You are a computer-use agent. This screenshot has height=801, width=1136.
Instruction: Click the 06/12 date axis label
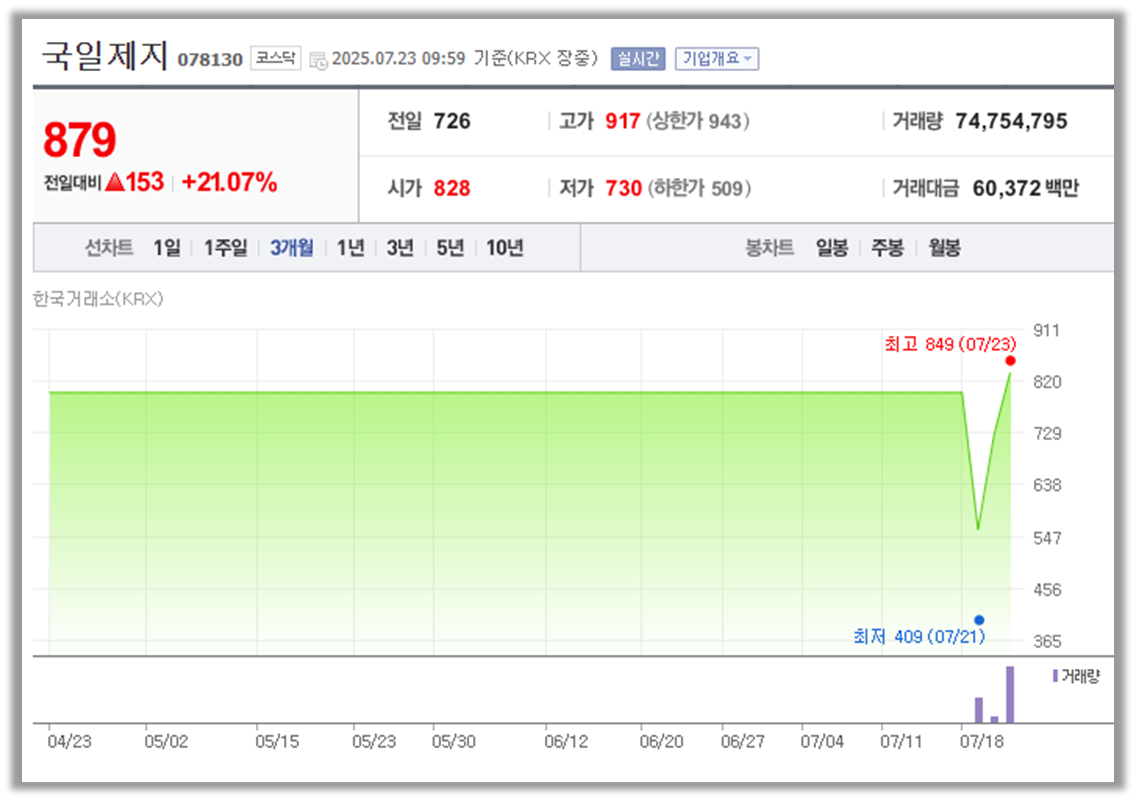[566, 742]
